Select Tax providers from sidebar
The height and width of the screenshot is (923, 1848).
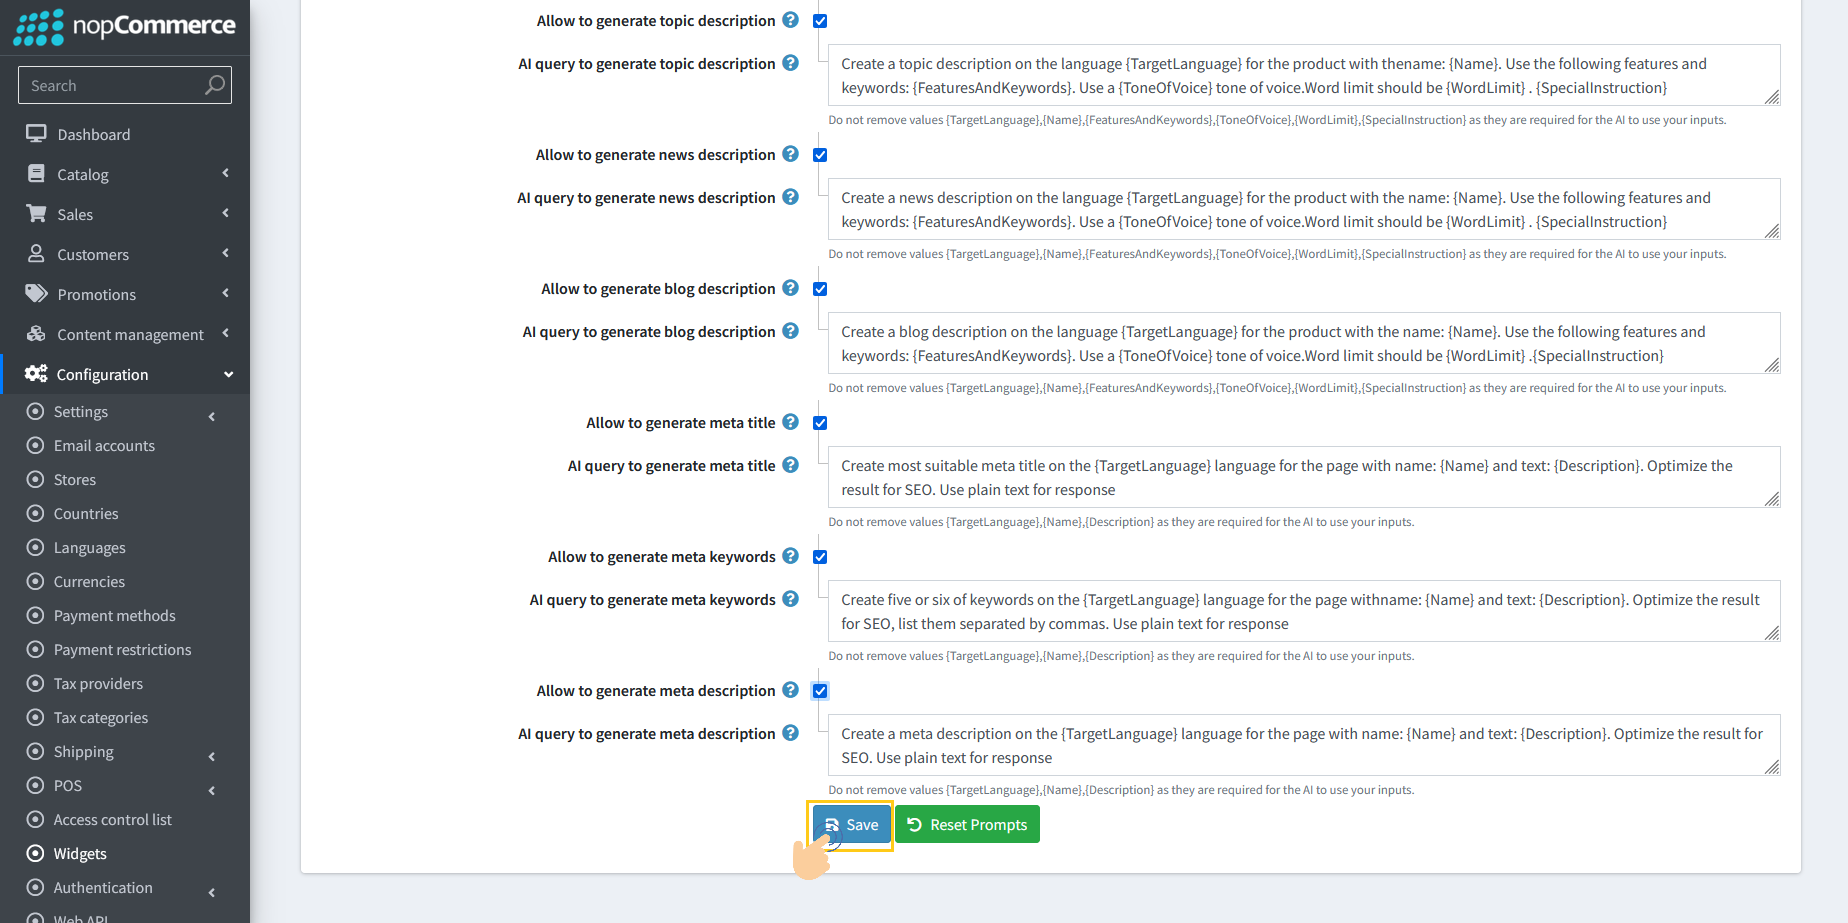96,683
